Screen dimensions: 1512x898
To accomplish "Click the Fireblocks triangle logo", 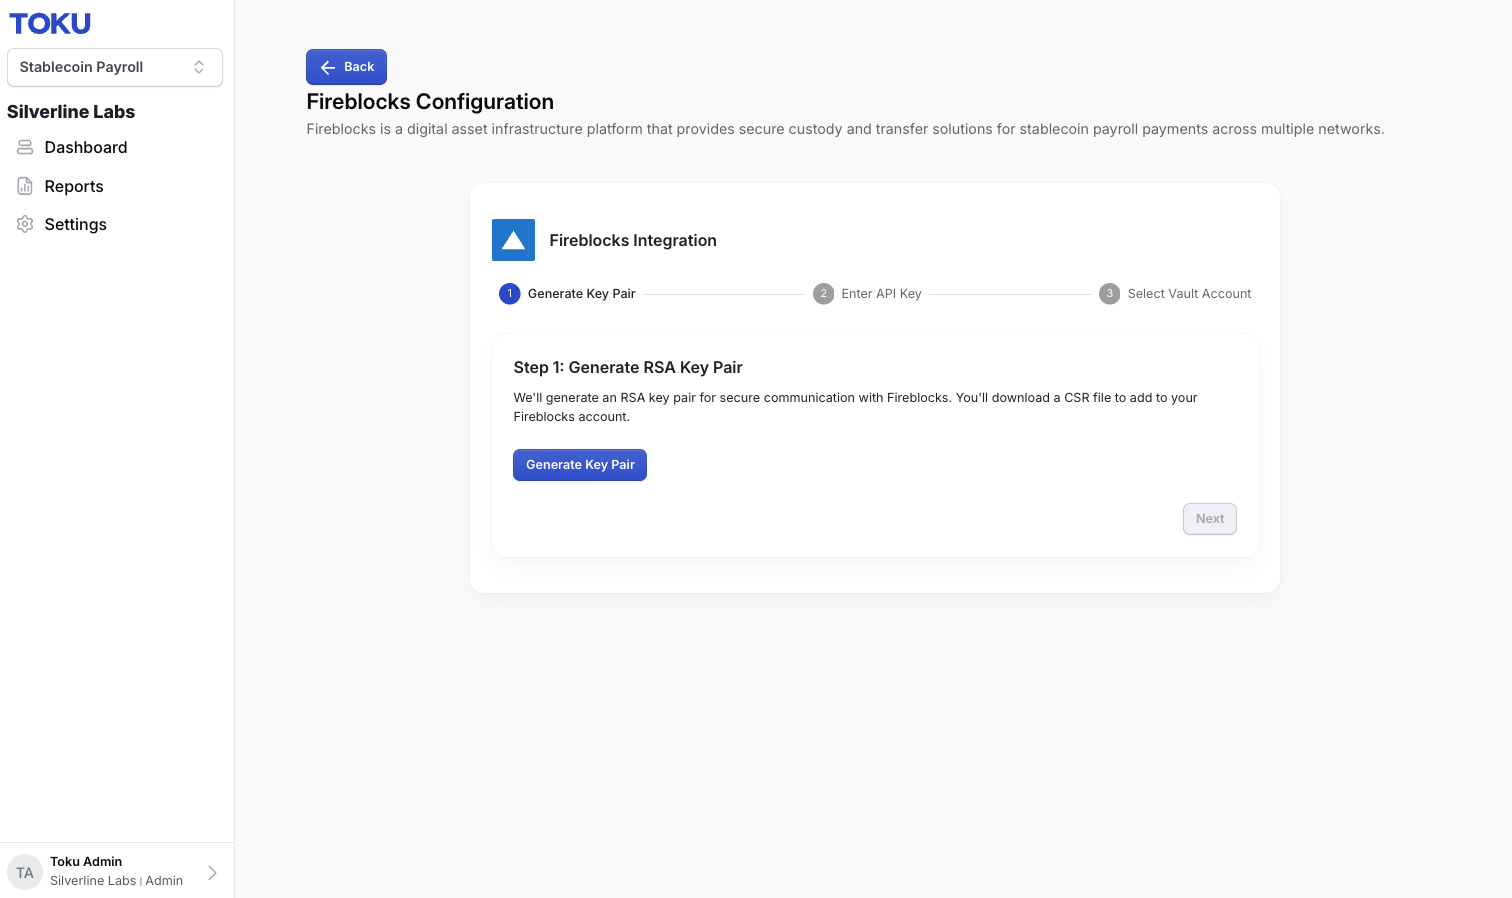I will tap(513, 240).
